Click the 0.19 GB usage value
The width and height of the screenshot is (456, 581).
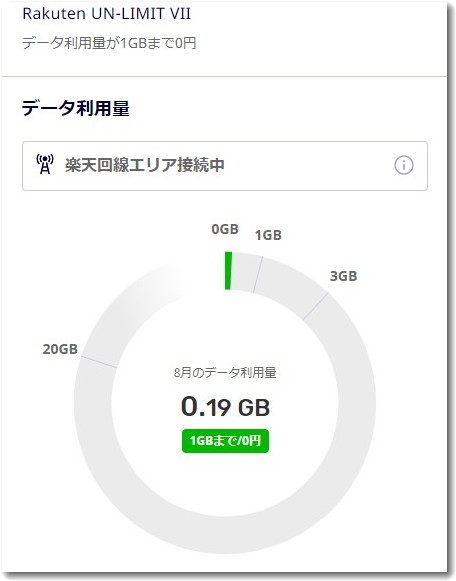(225, 407)
